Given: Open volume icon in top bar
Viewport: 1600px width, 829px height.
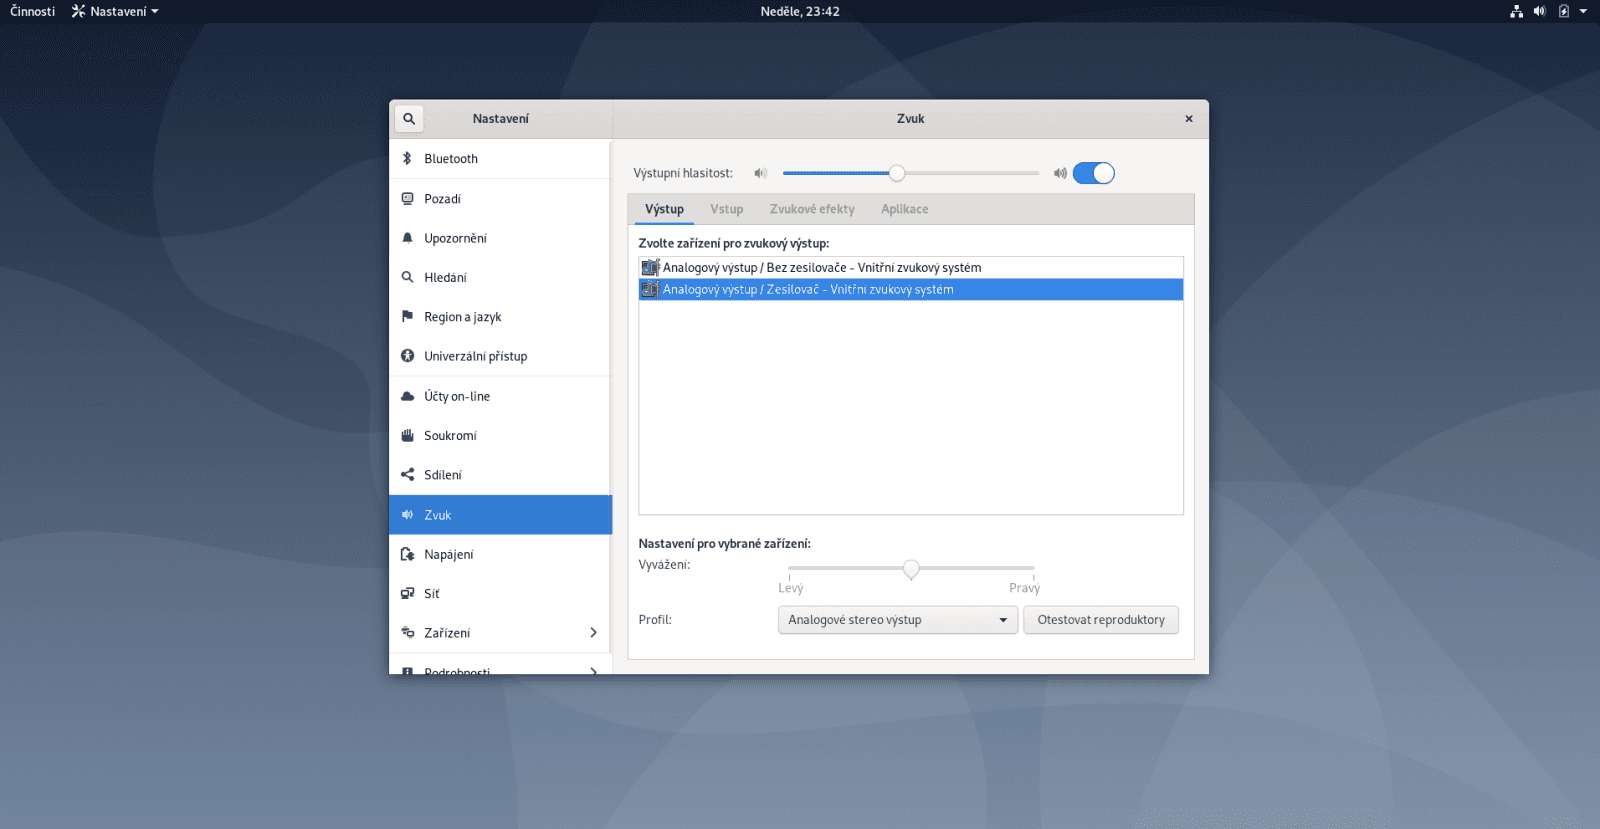Looking at the screenshot, I should (1539, 11).
